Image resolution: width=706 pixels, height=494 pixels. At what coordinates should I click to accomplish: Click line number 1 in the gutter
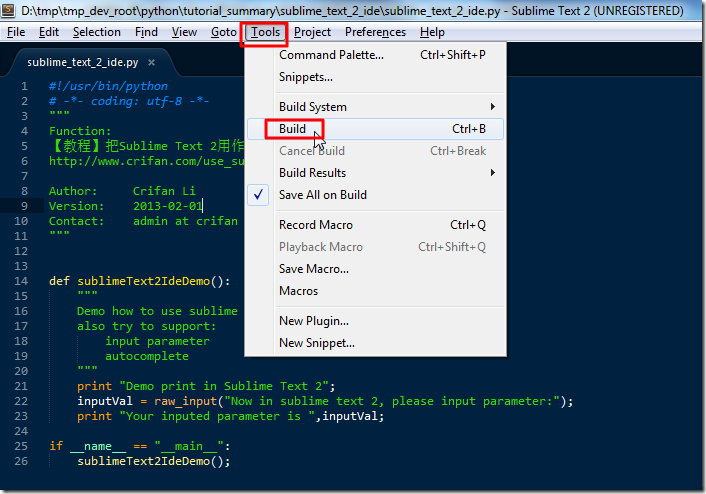(x=24, y=86)
